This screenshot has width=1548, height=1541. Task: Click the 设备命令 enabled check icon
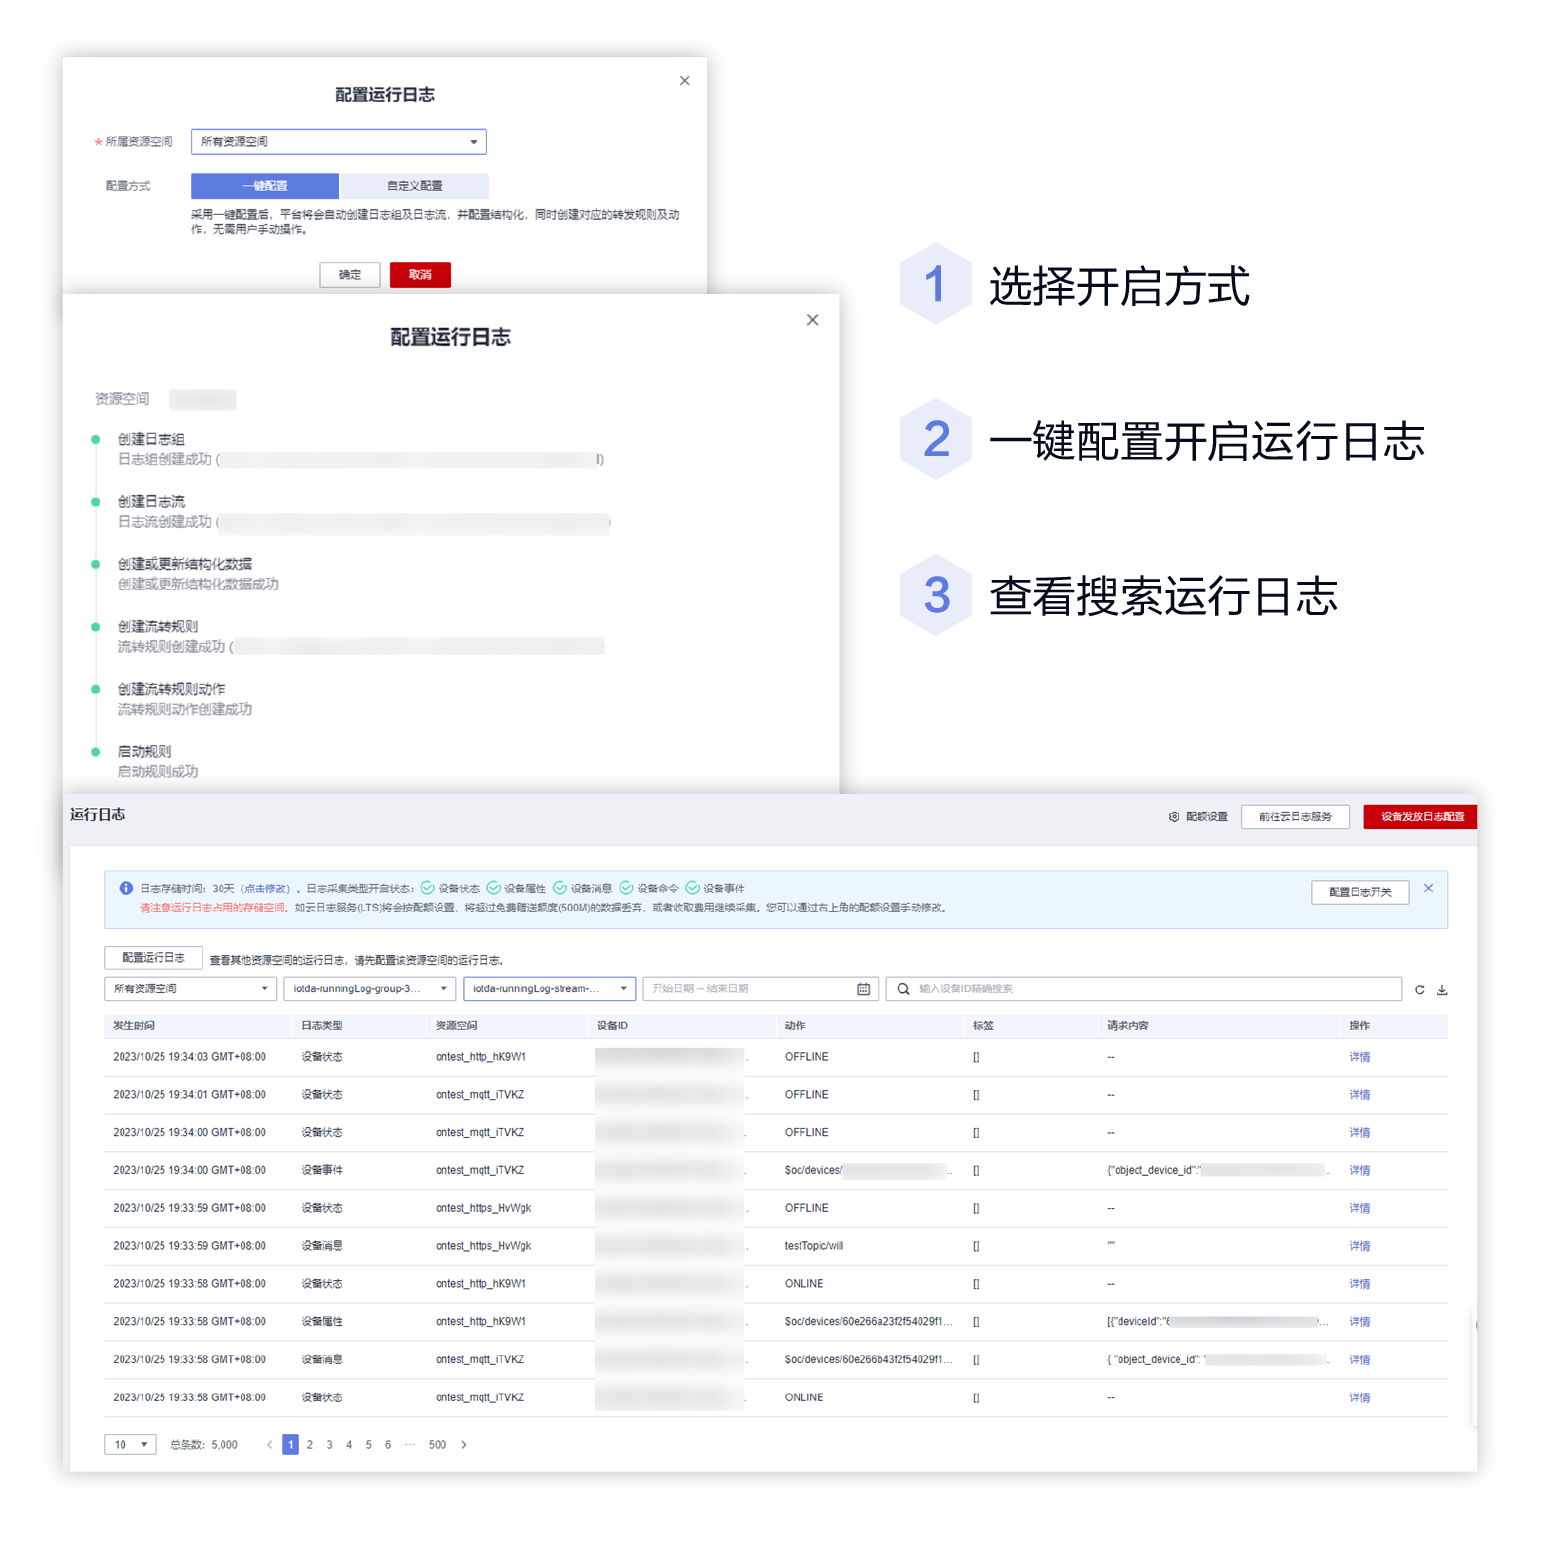626,888
